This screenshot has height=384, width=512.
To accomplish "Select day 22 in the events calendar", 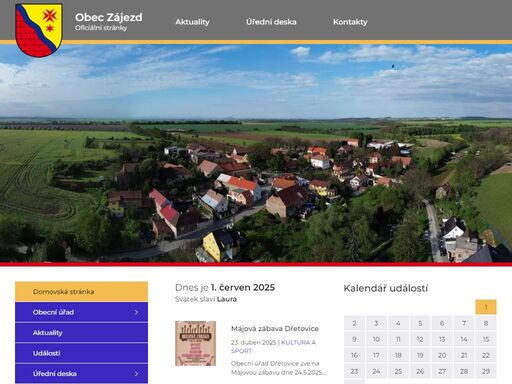I will pos(486,355).
